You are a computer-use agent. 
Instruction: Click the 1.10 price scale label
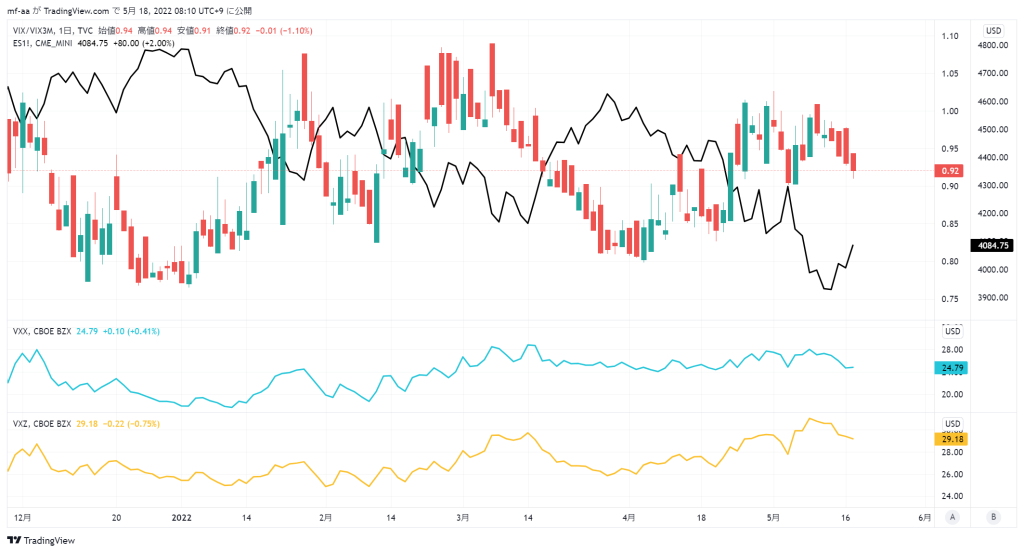pyautogui.click(x=950, y=36)
